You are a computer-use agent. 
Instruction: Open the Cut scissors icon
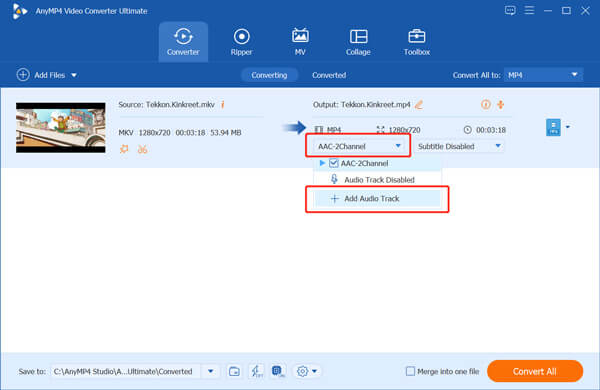[x=142, y=149]
